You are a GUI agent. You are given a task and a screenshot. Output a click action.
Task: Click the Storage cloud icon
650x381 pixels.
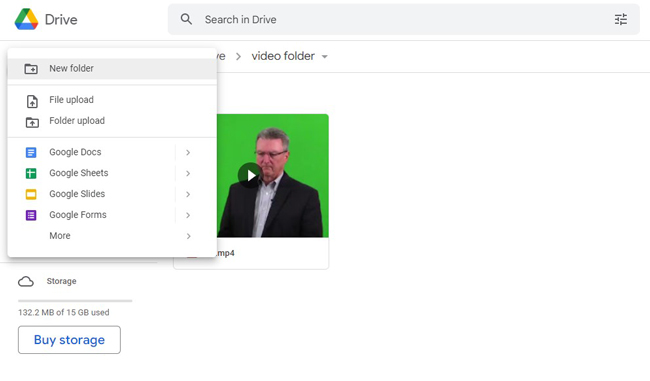coord(26,282)
